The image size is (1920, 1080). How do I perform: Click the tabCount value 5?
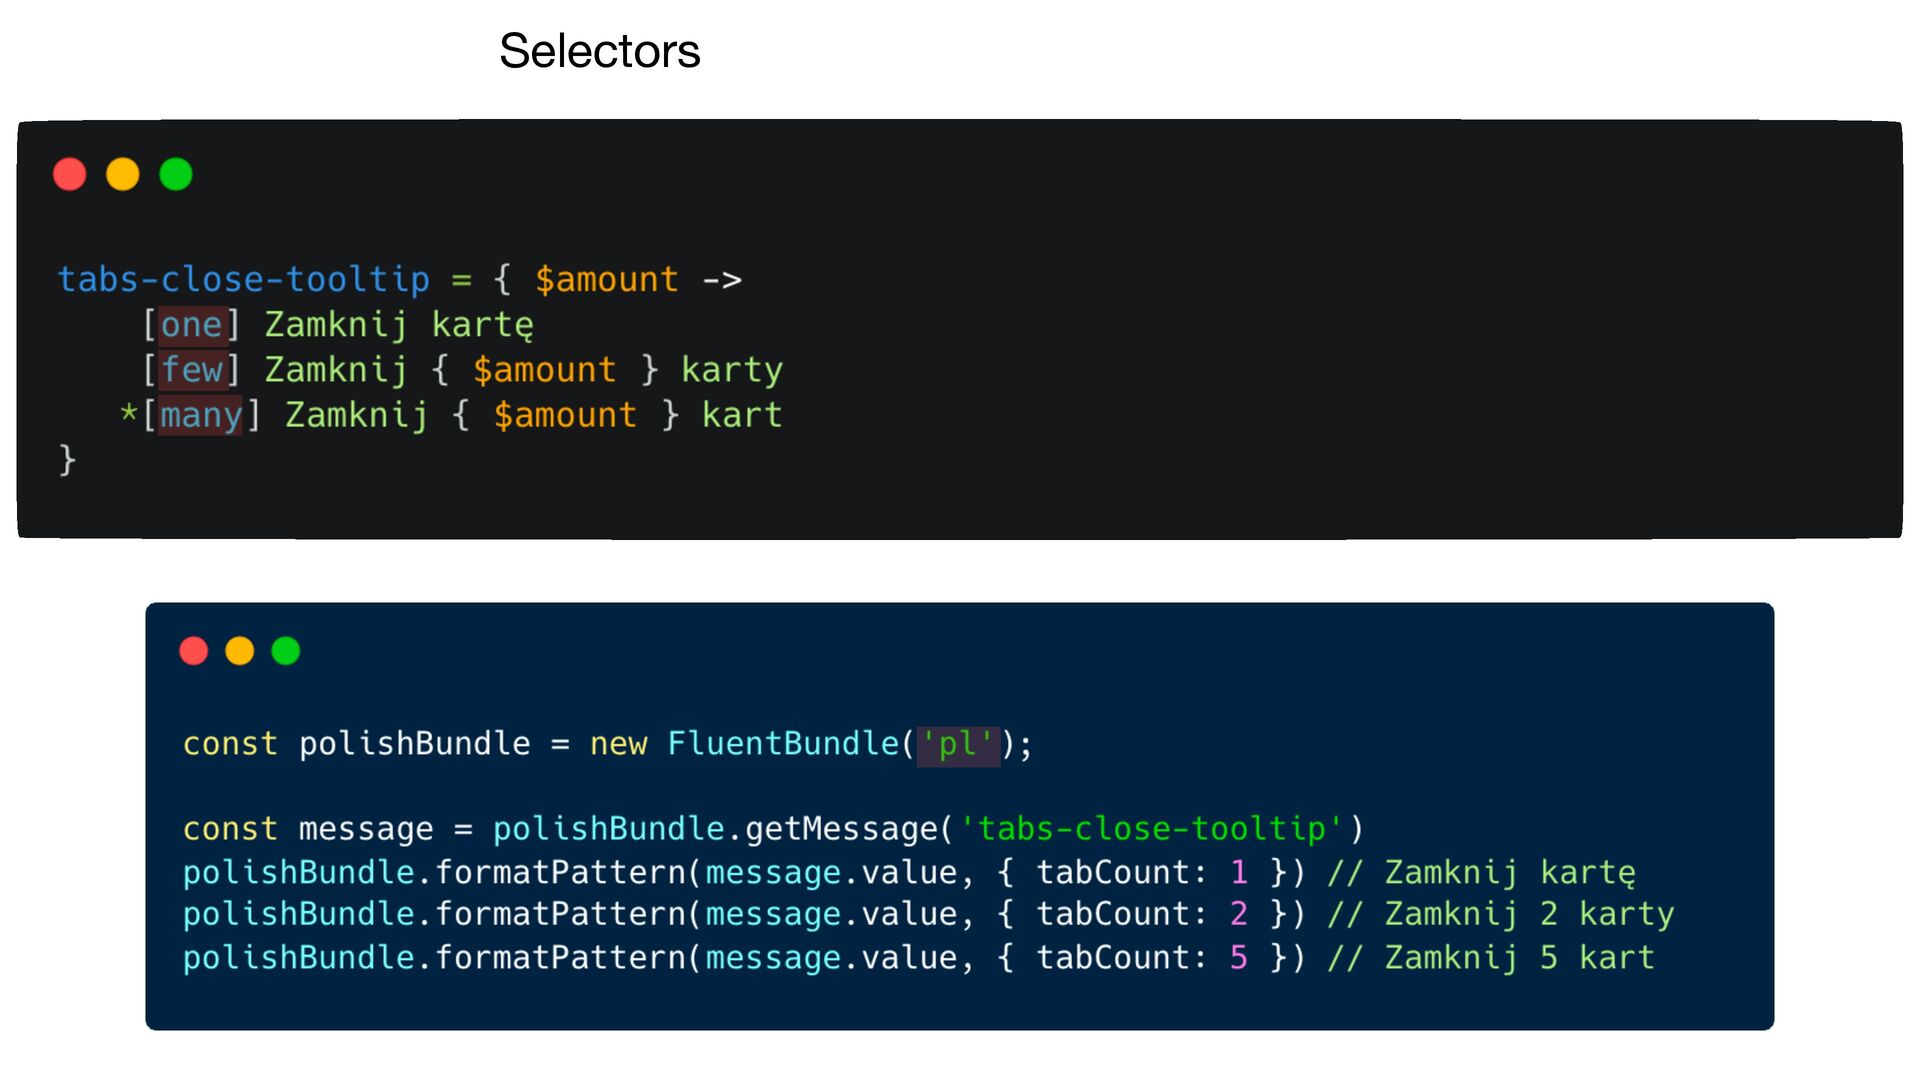click(x=1239, y=958)
